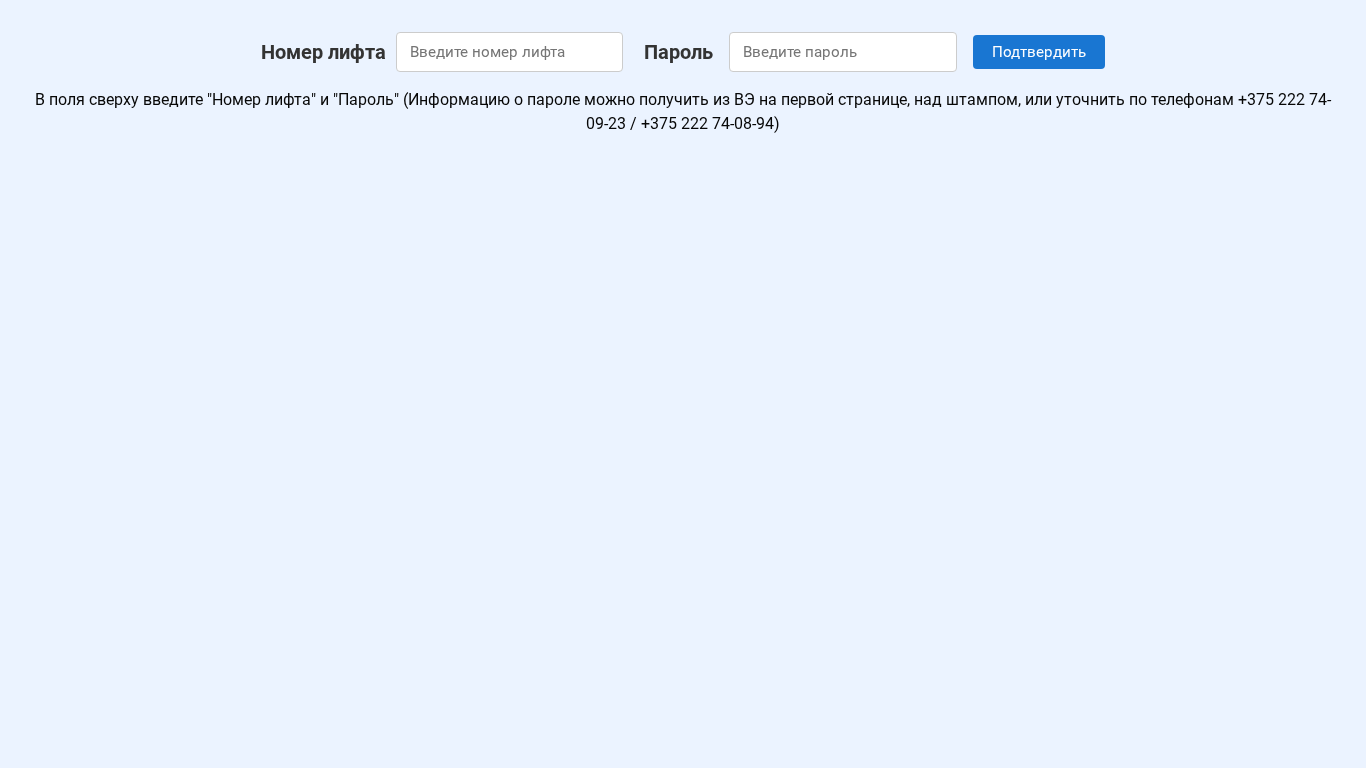Click the 'Введите номер лифта' input field
Screen dimensions: 1366x768
(x=509, y=52)
